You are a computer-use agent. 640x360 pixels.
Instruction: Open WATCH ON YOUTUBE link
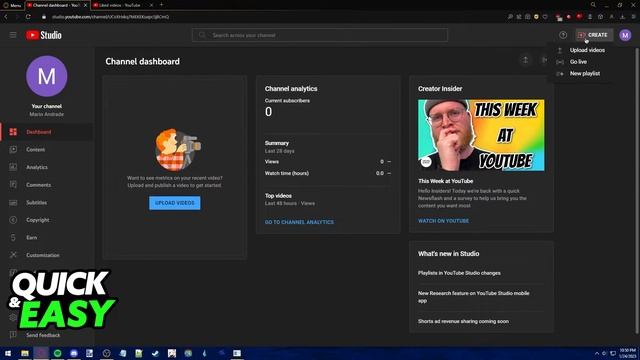[443, 221]
